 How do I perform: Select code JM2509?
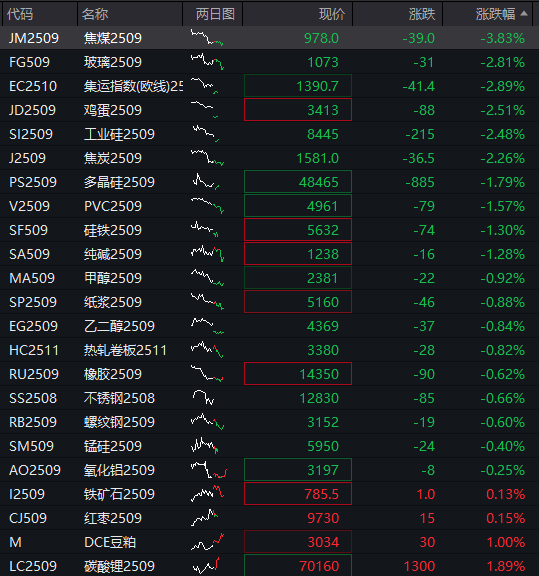coord(34,38)
